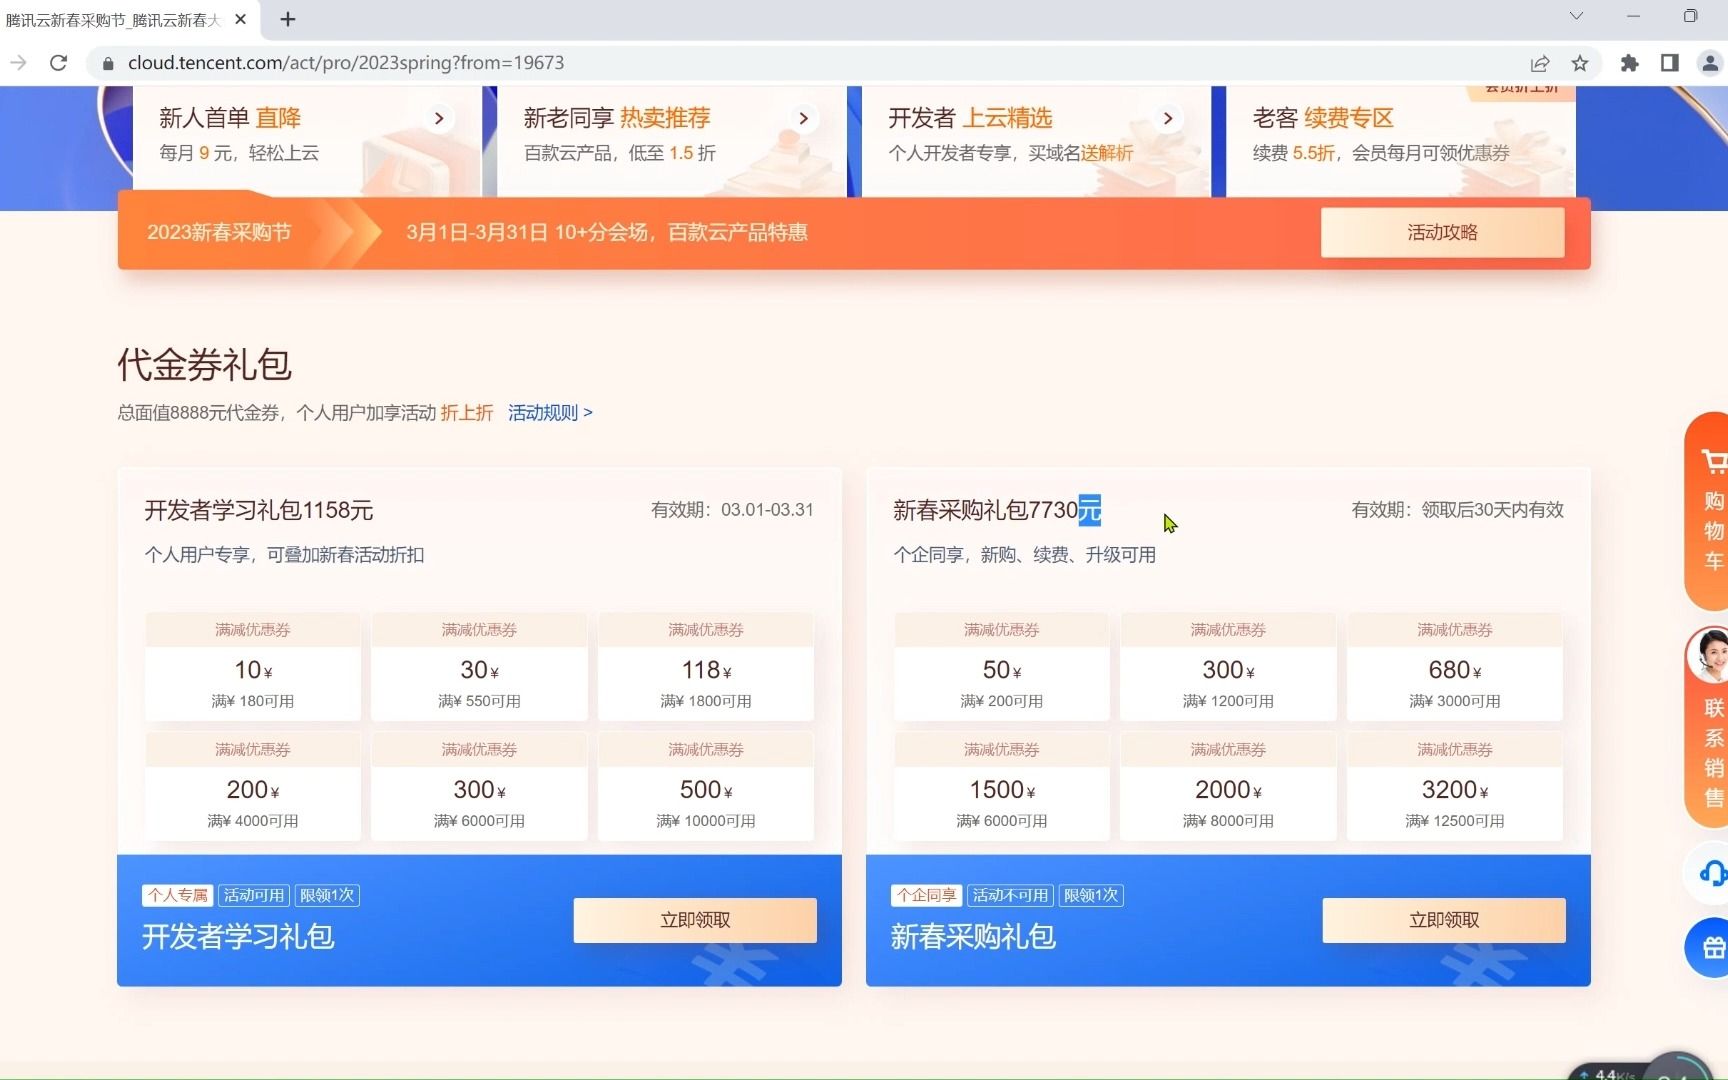Click the forward navigation arrow
1728x1080 pixels.
(x=18, y=63)
